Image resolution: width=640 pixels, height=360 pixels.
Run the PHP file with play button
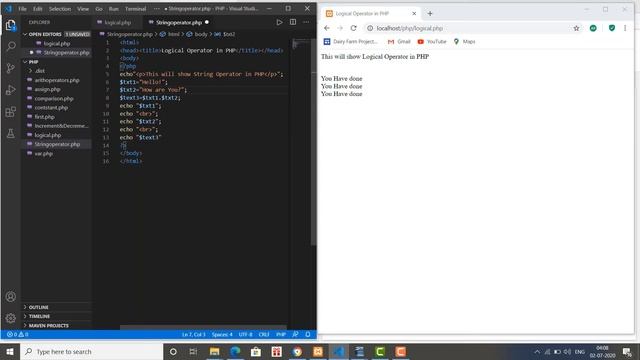coord(279,22)
